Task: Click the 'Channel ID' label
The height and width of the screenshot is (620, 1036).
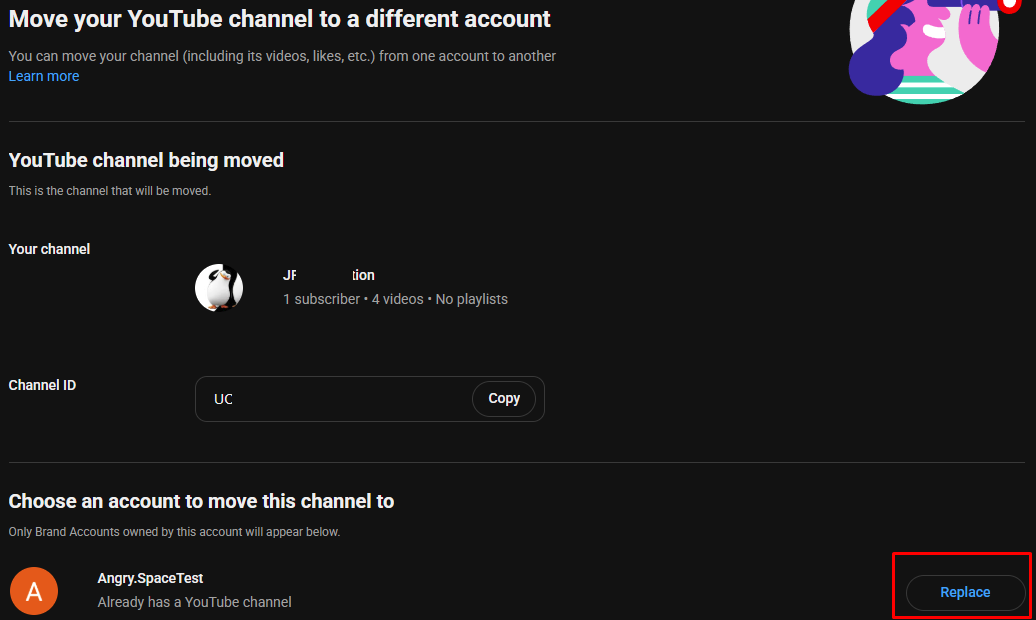Action: (42, 385)
